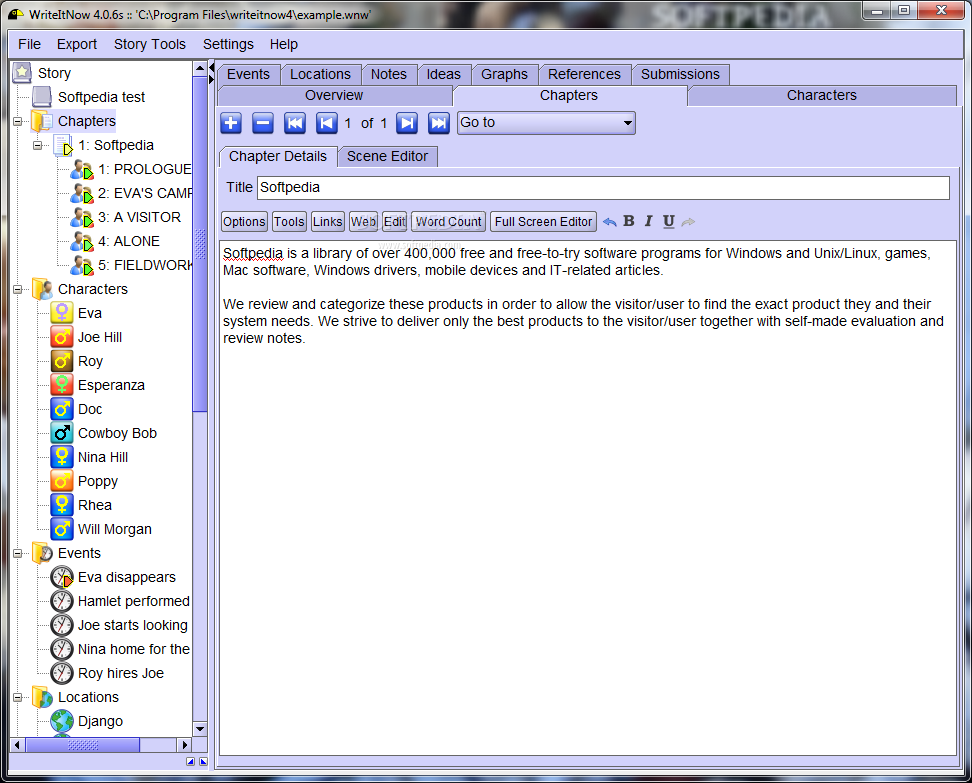Go to next chapter arrow button
Image resolution: width=972 pixels, height=783 pixels.
coord(407,123)
